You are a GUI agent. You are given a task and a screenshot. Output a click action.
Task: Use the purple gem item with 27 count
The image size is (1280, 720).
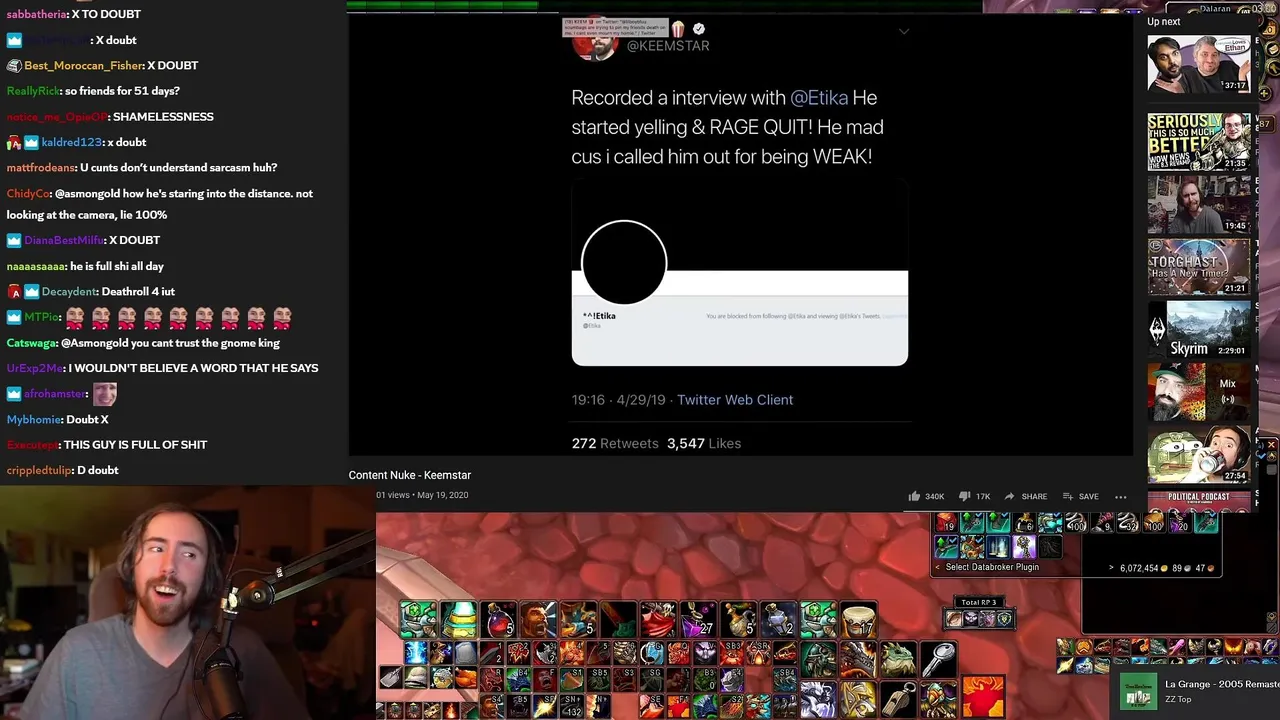[698, 620]
